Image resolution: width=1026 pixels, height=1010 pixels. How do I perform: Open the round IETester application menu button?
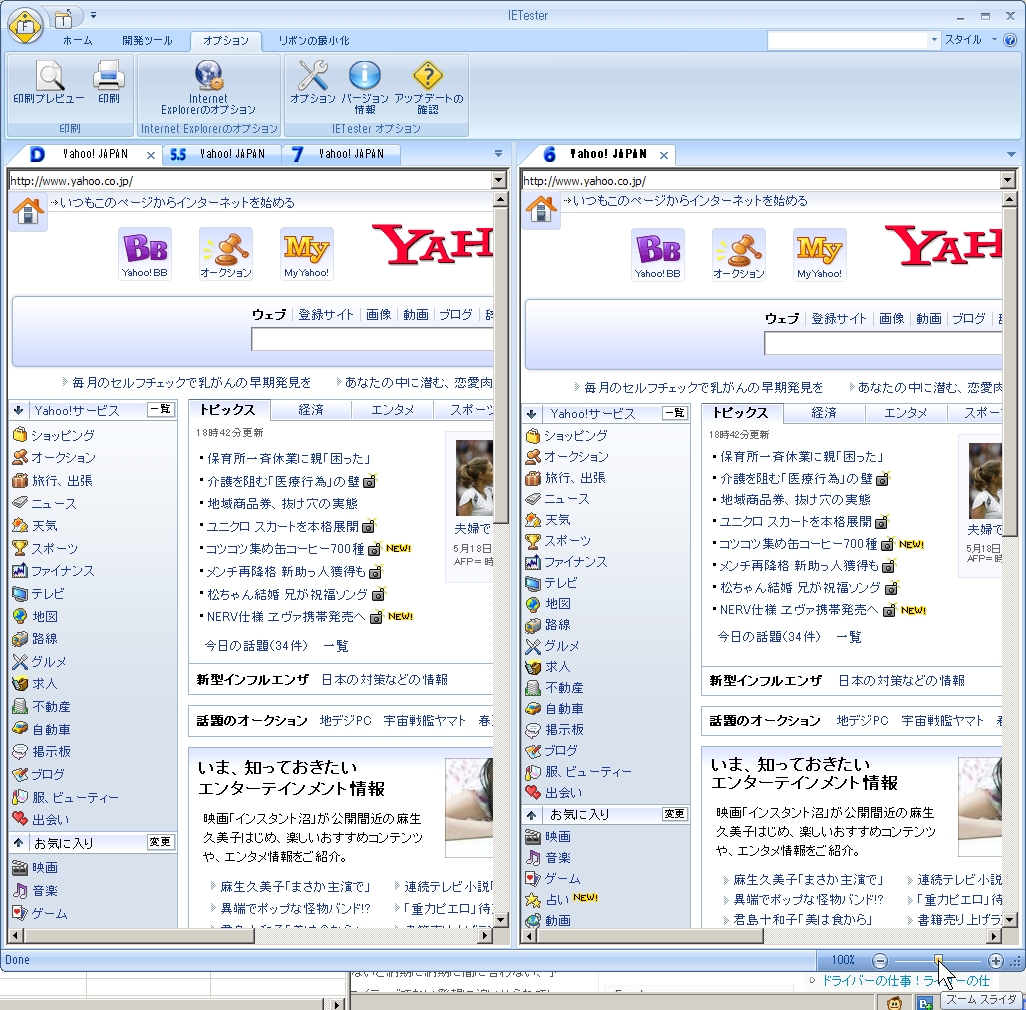[x=25, y=26]
